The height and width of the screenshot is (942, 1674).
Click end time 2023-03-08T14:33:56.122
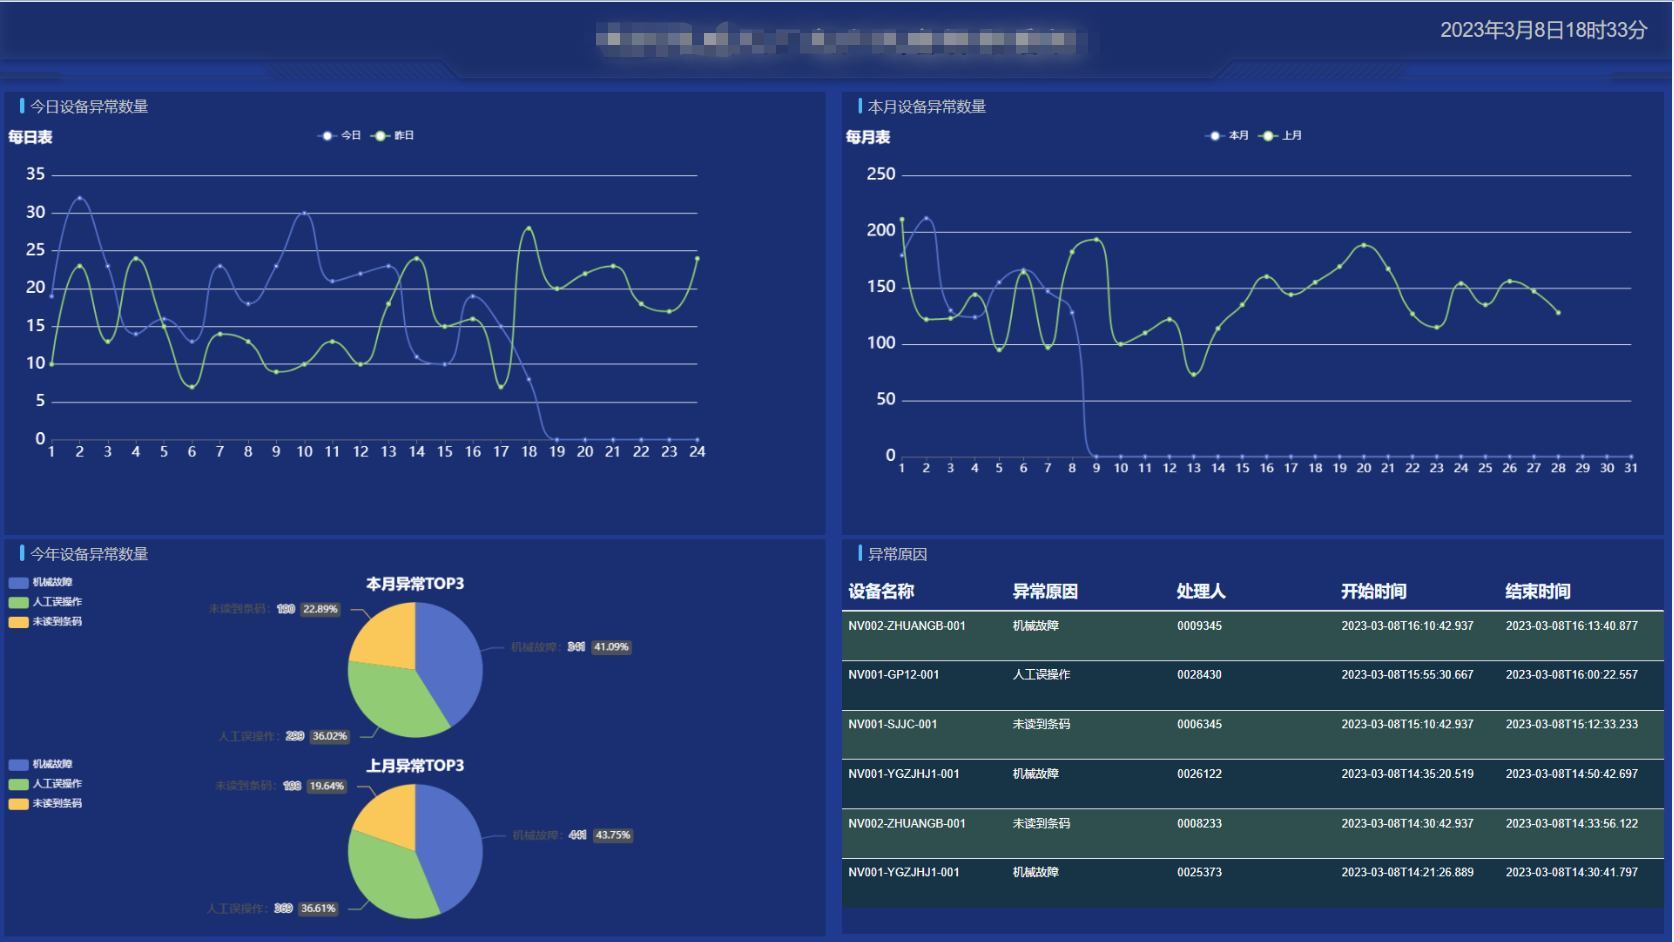click(x=1572, y=824)
